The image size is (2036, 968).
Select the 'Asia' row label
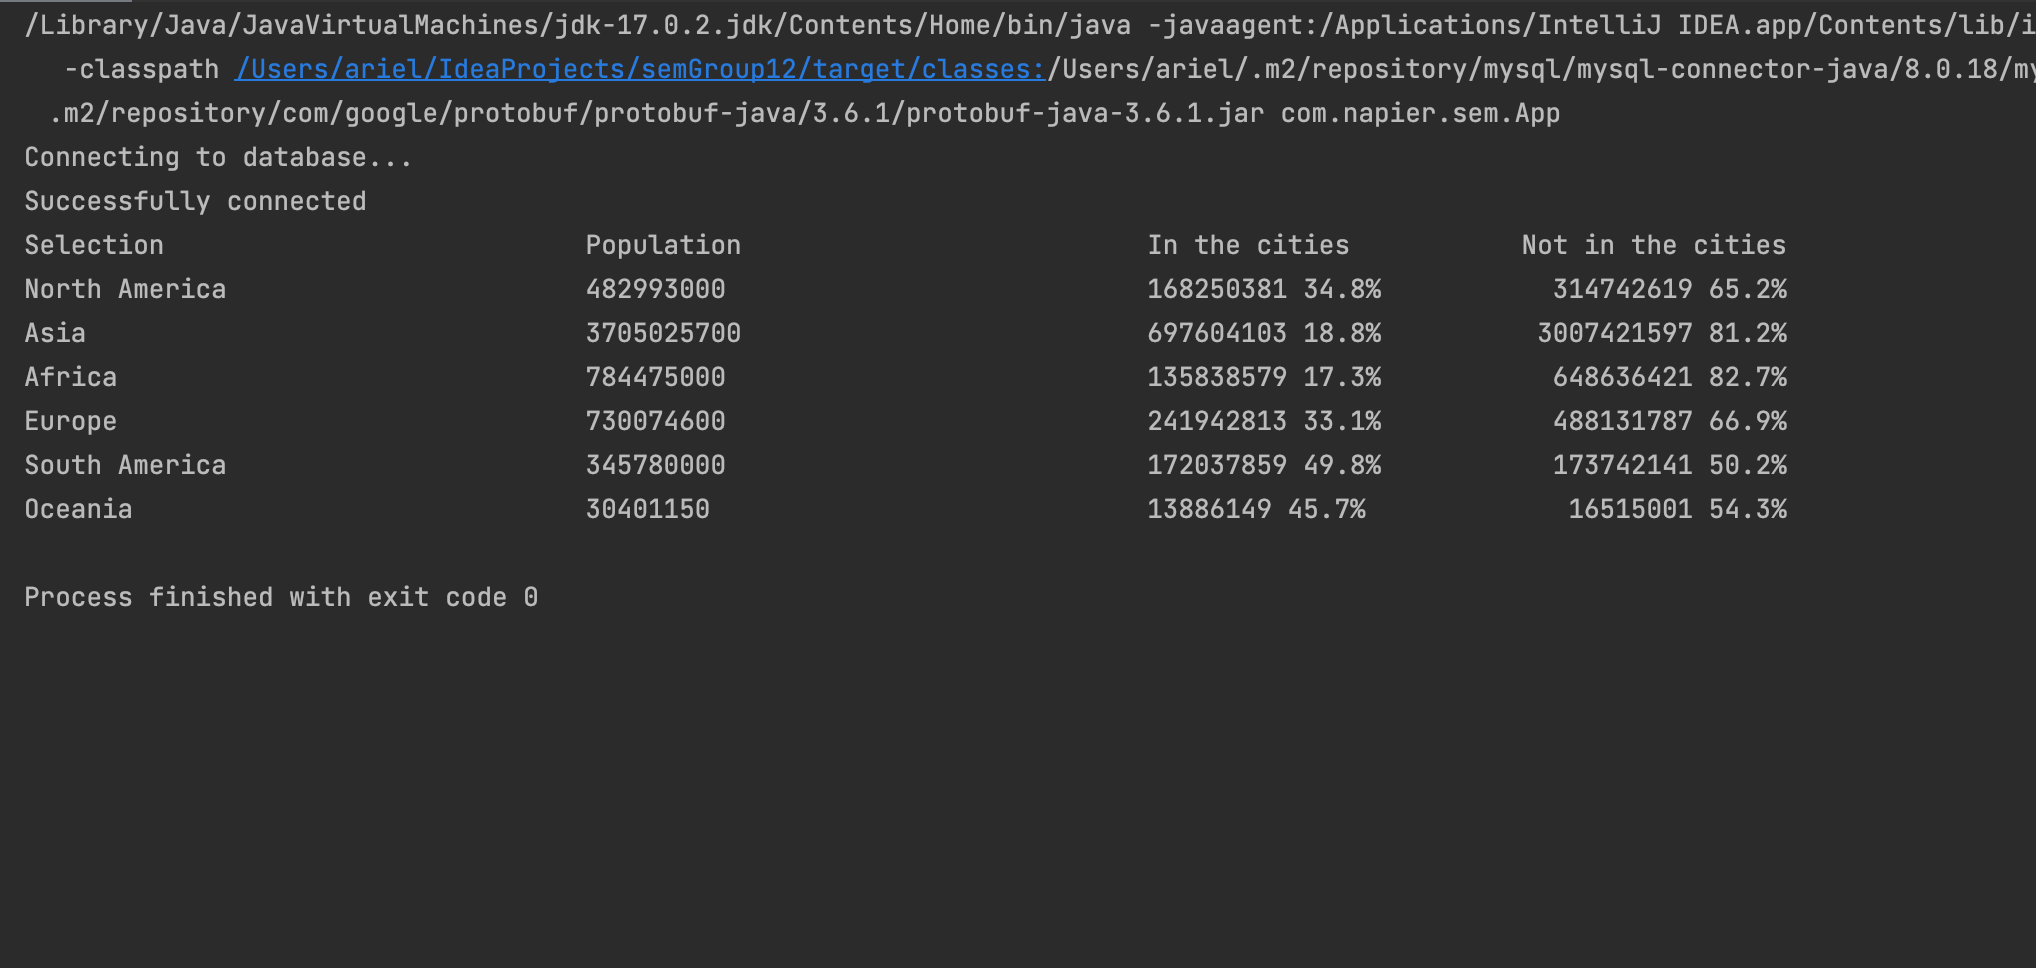point(55,333)
